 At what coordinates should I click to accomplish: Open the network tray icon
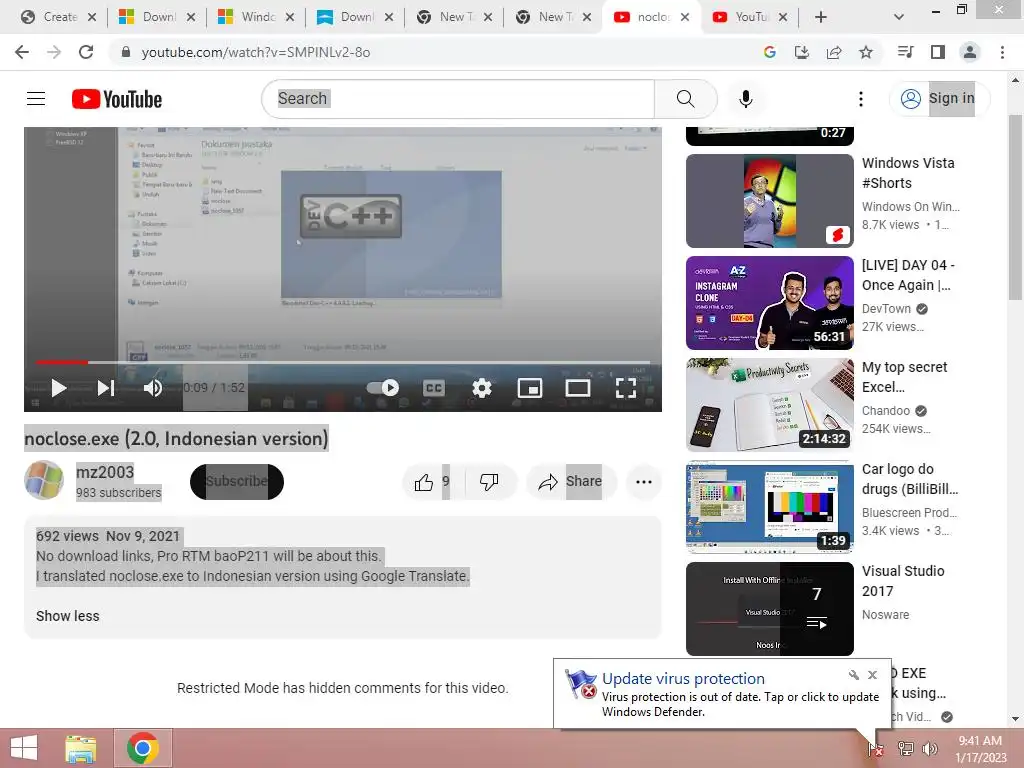coord(906,748)
